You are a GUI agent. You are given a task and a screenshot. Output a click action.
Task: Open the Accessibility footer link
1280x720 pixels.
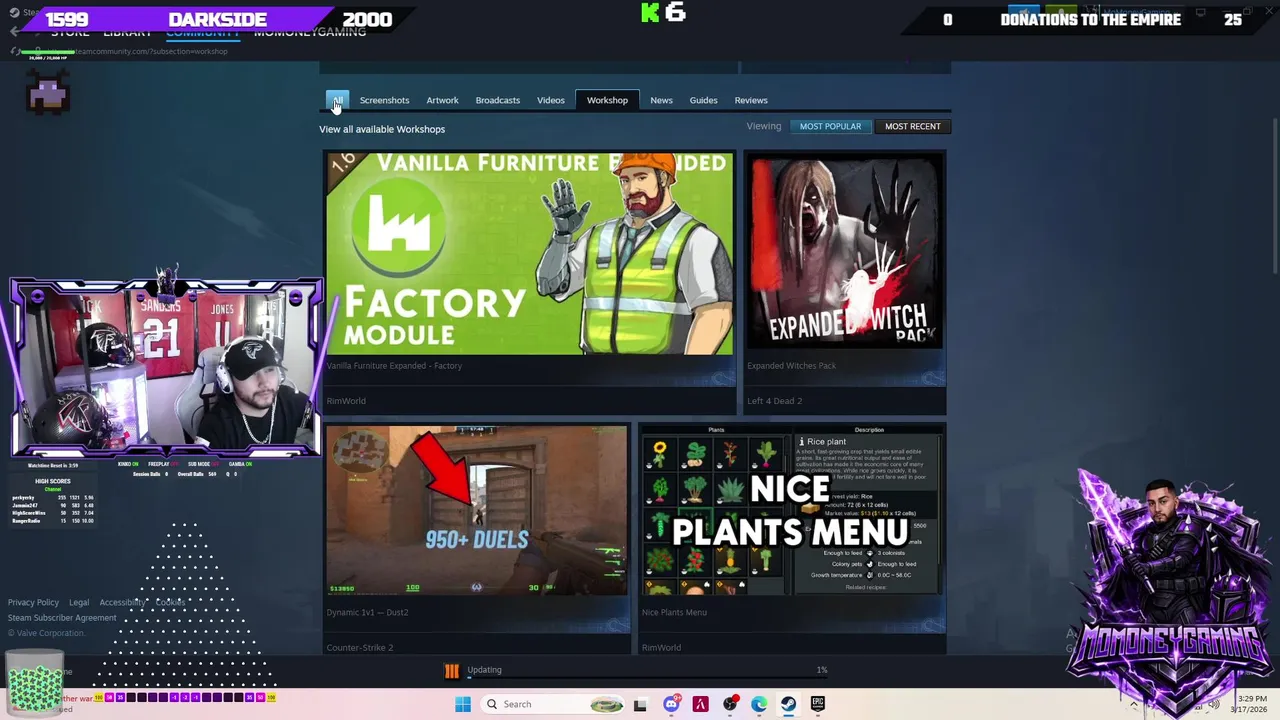(123, 602)
